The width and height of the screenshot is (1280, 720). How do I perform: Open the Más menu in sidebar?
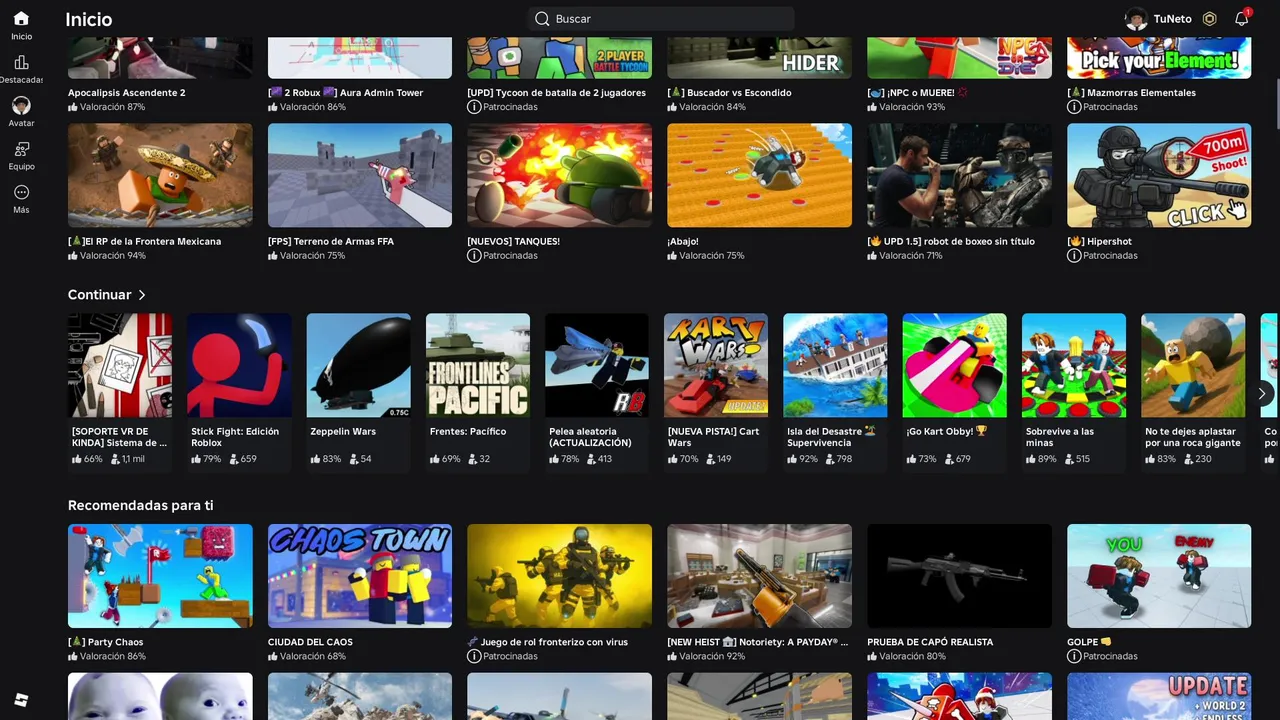click(x=21, y=199)
